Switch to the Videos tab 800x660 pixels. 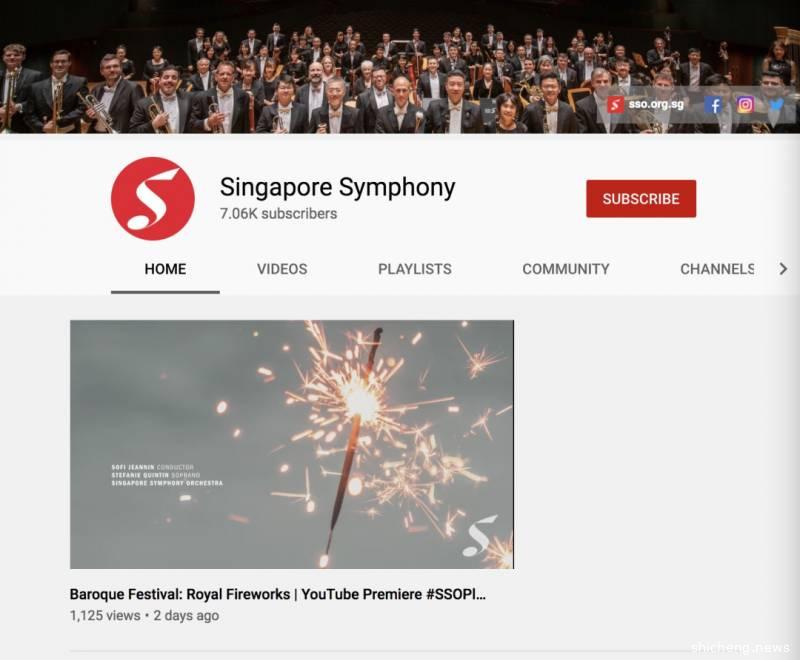(x=282, y=269)
